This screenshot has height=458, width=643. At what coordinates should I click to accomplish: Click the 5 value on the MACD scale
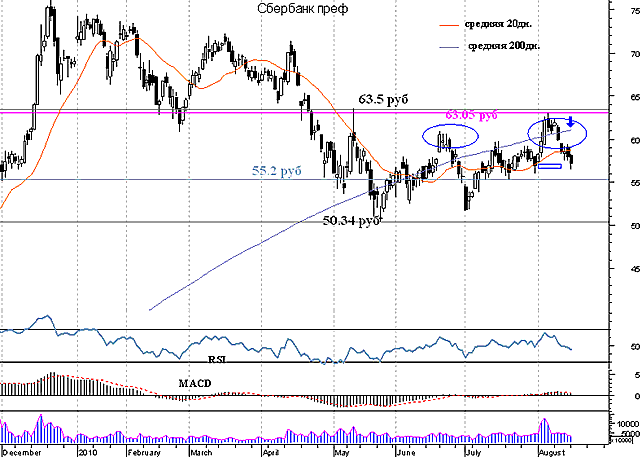pyautogui.click(x=637, y=375)
